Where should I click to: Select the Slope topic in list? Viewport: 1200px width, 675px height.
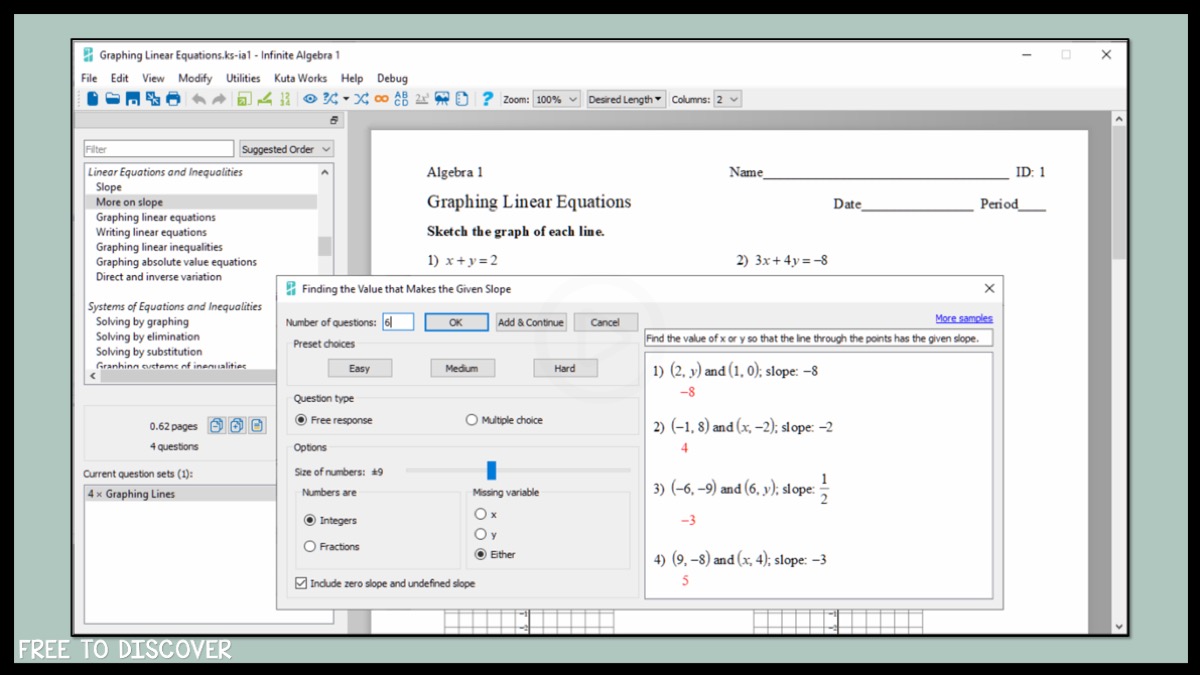(x=109, y=187)
